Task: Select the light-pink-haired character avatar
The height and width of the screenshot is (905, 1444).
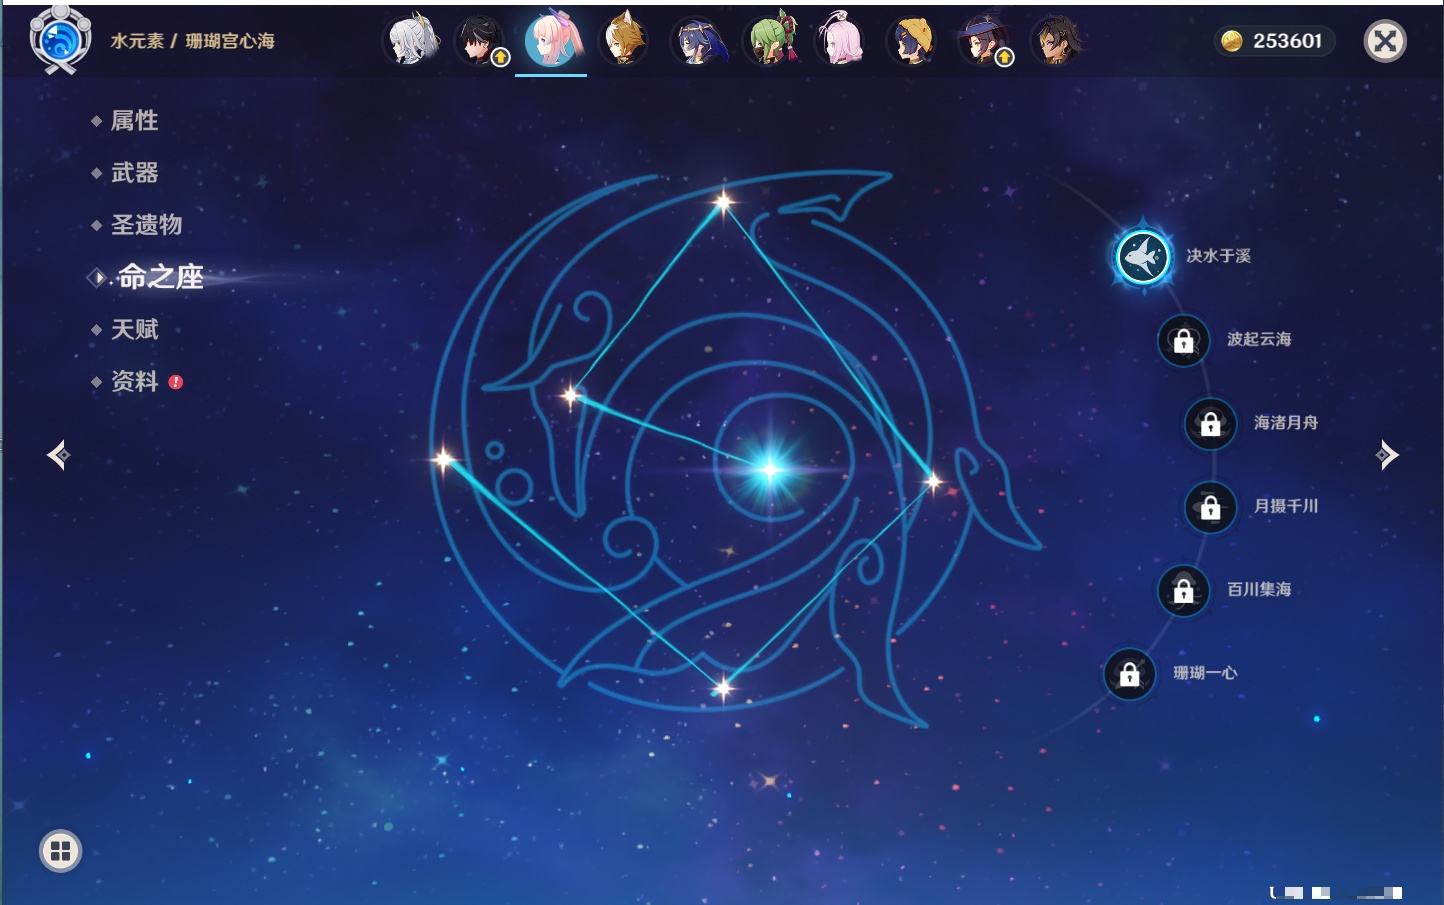Action: [x=840, y=40]
